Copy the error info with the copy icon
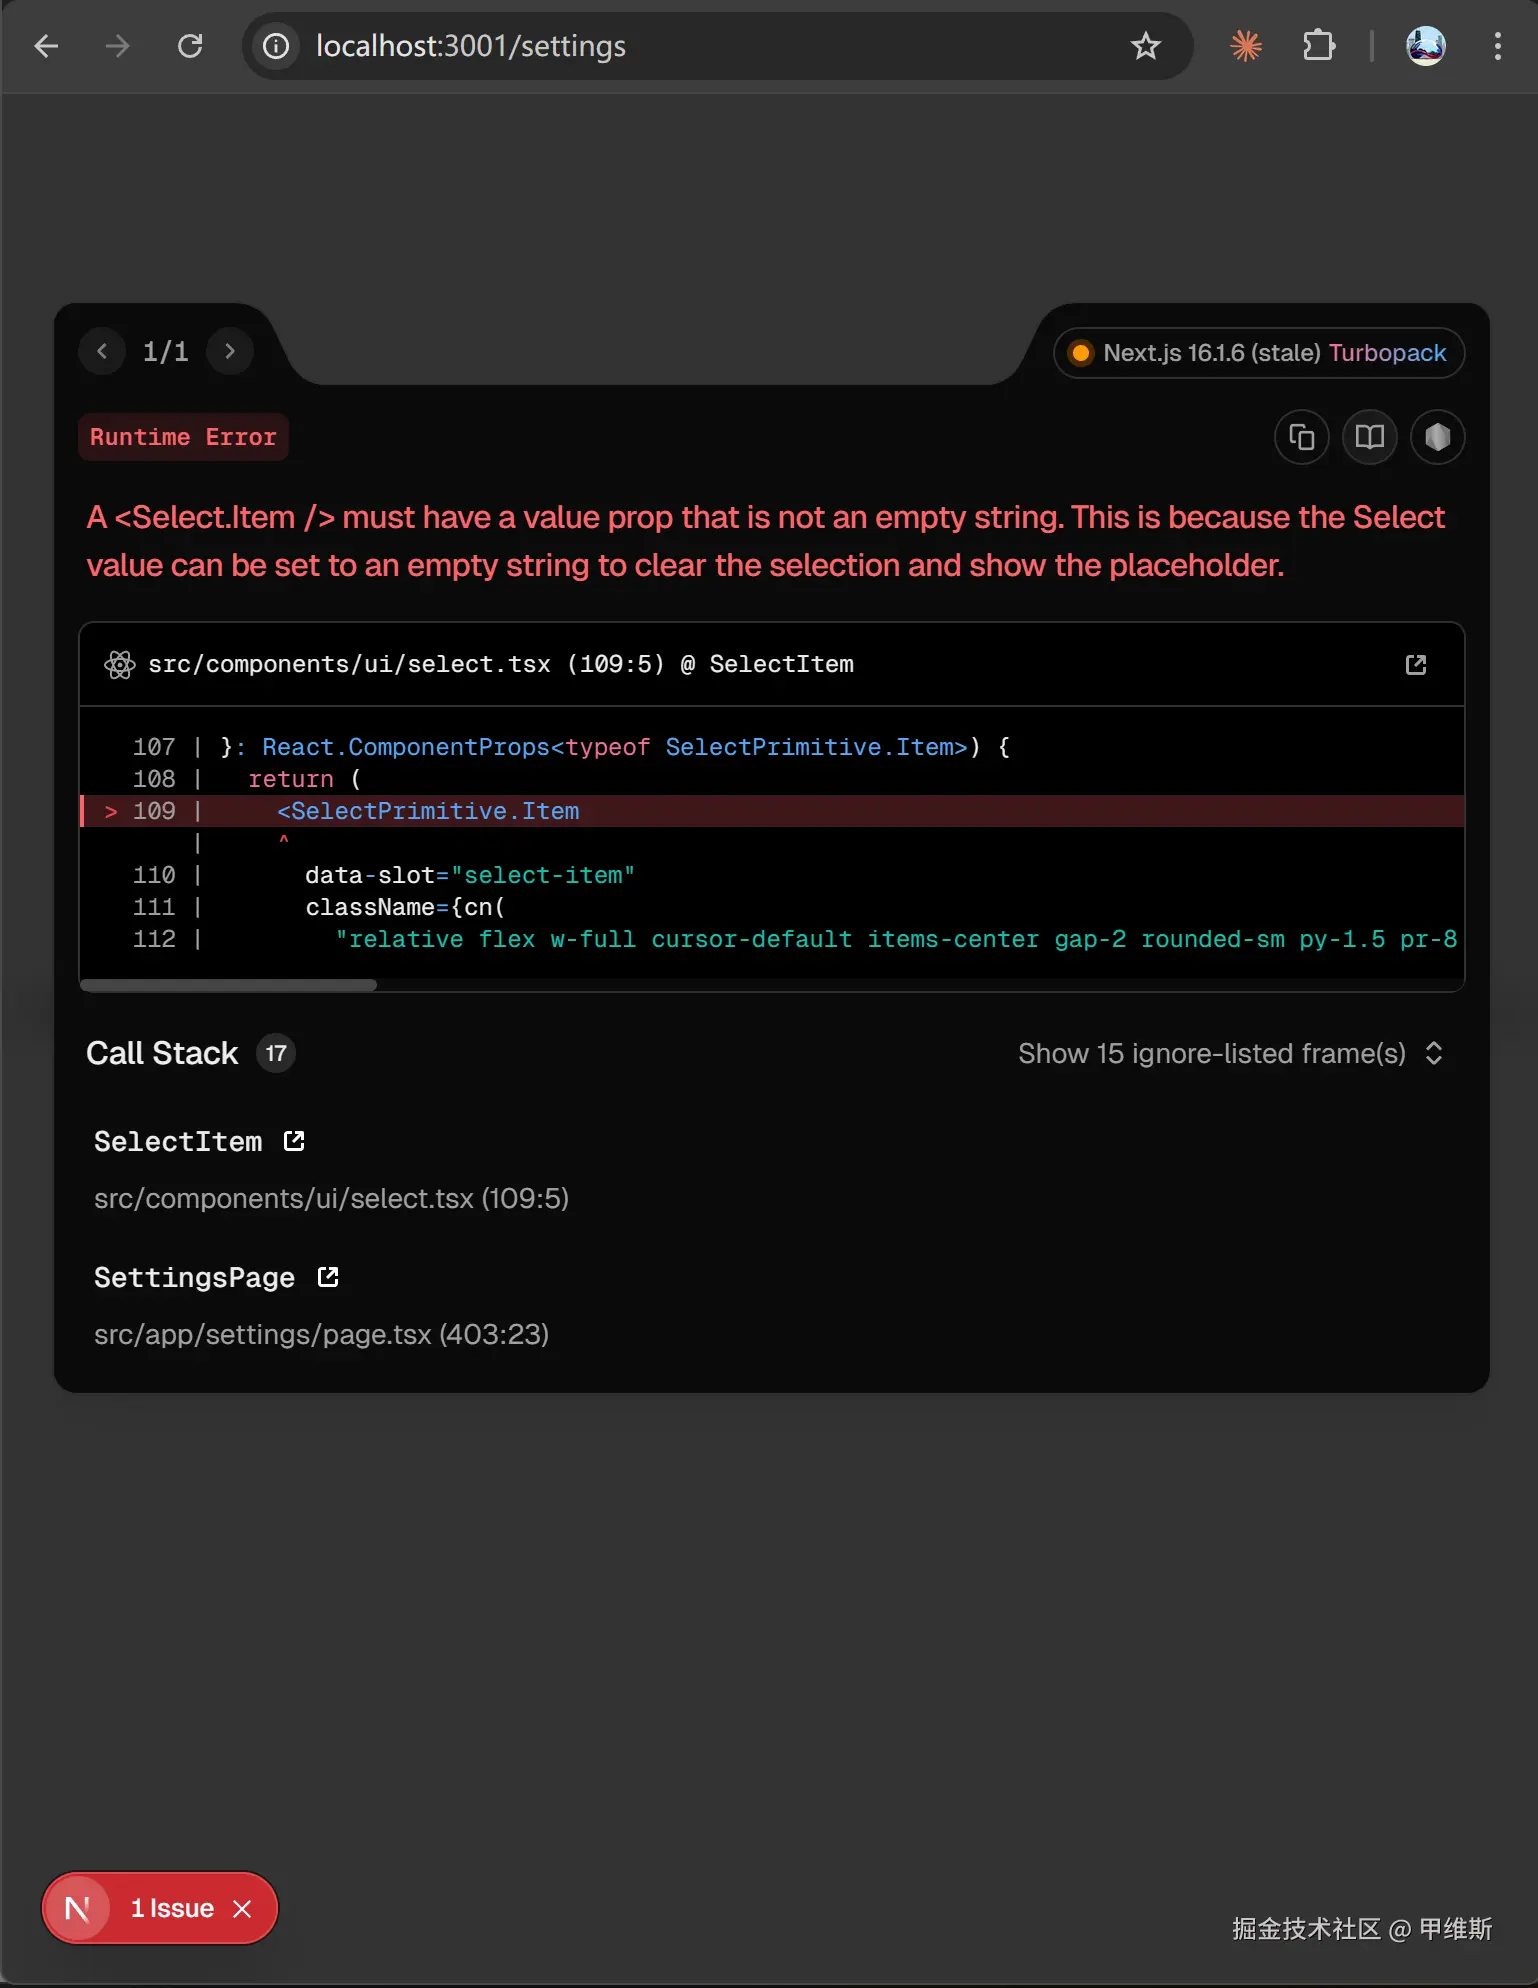1538x1988 pixels. coord(1301,437)
